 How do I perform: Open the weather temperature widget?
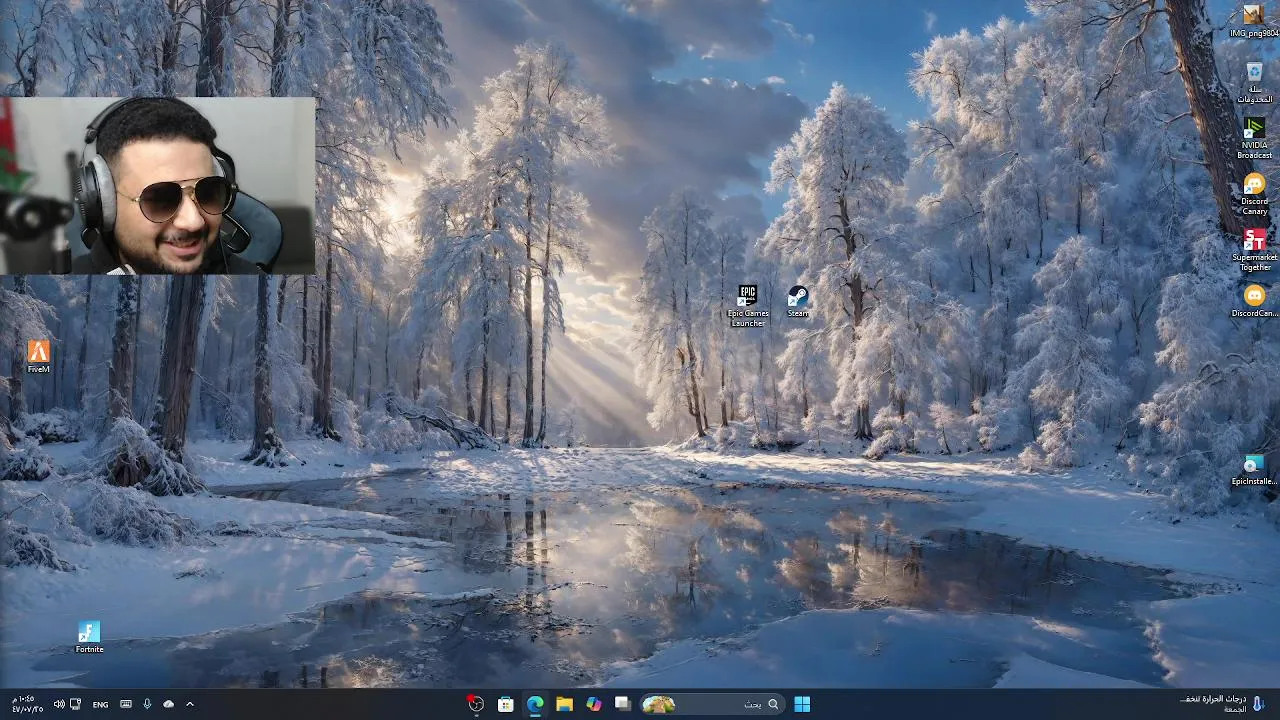click(1220, 704)
